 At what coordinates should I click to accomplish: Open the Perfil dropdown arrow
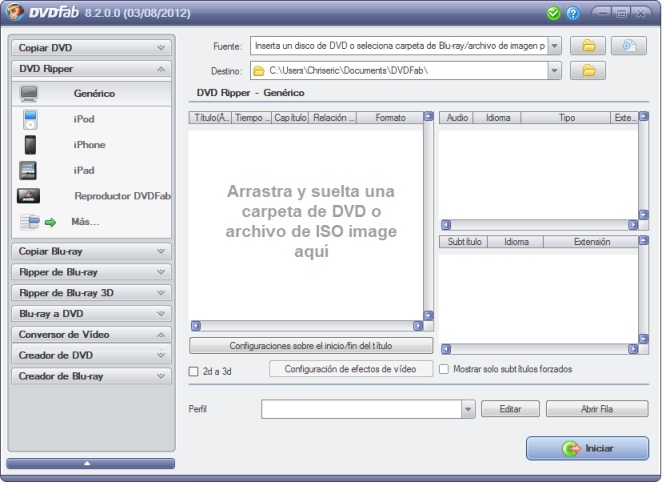click(468, 409)
